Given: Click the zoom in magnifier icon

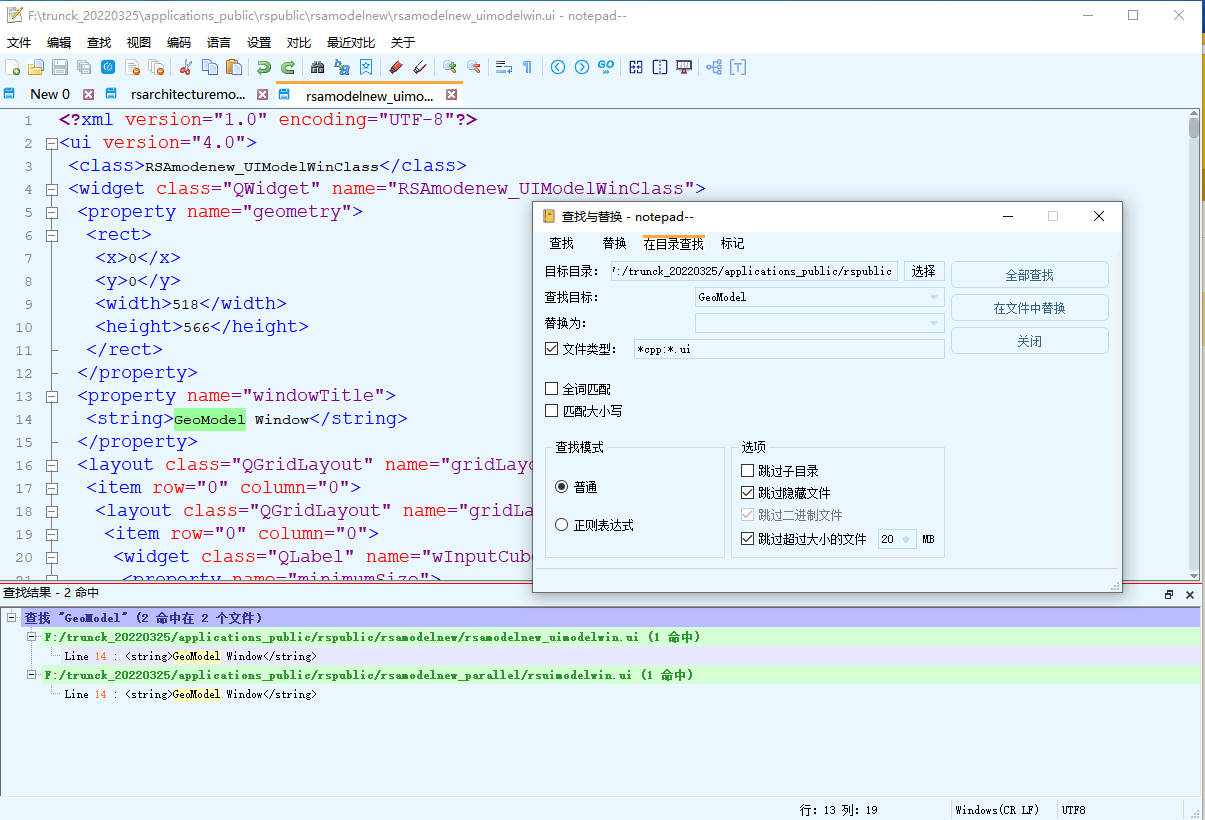Looking at the screenshot, I should 450,67.
